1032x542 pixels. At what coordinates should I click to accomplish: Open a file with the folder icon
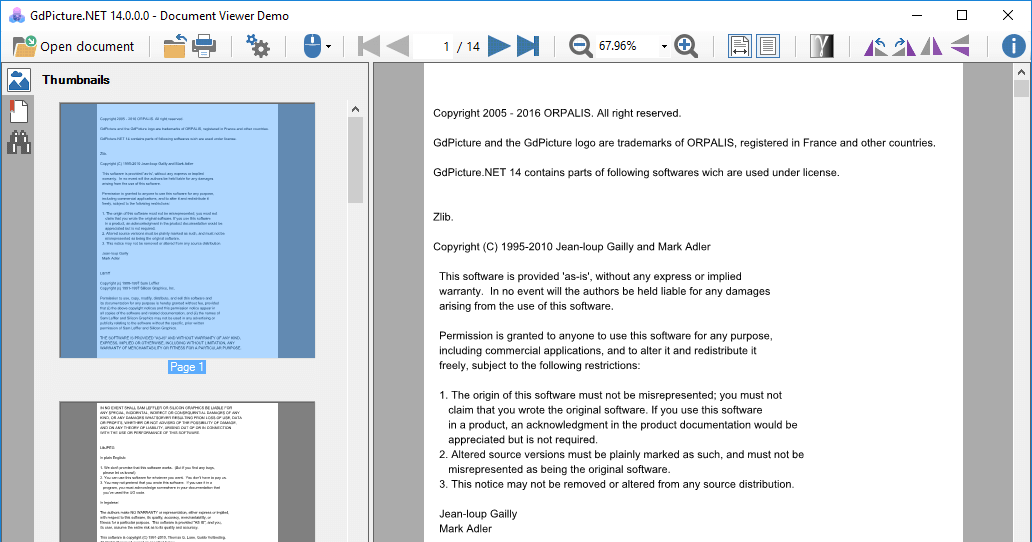tap(175, 46)
